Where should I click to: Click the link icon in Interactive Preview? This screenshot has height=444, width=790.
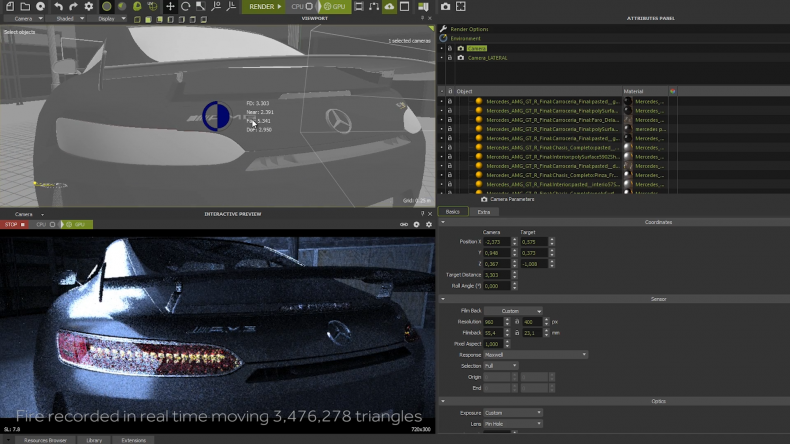(x=404, y=224)
